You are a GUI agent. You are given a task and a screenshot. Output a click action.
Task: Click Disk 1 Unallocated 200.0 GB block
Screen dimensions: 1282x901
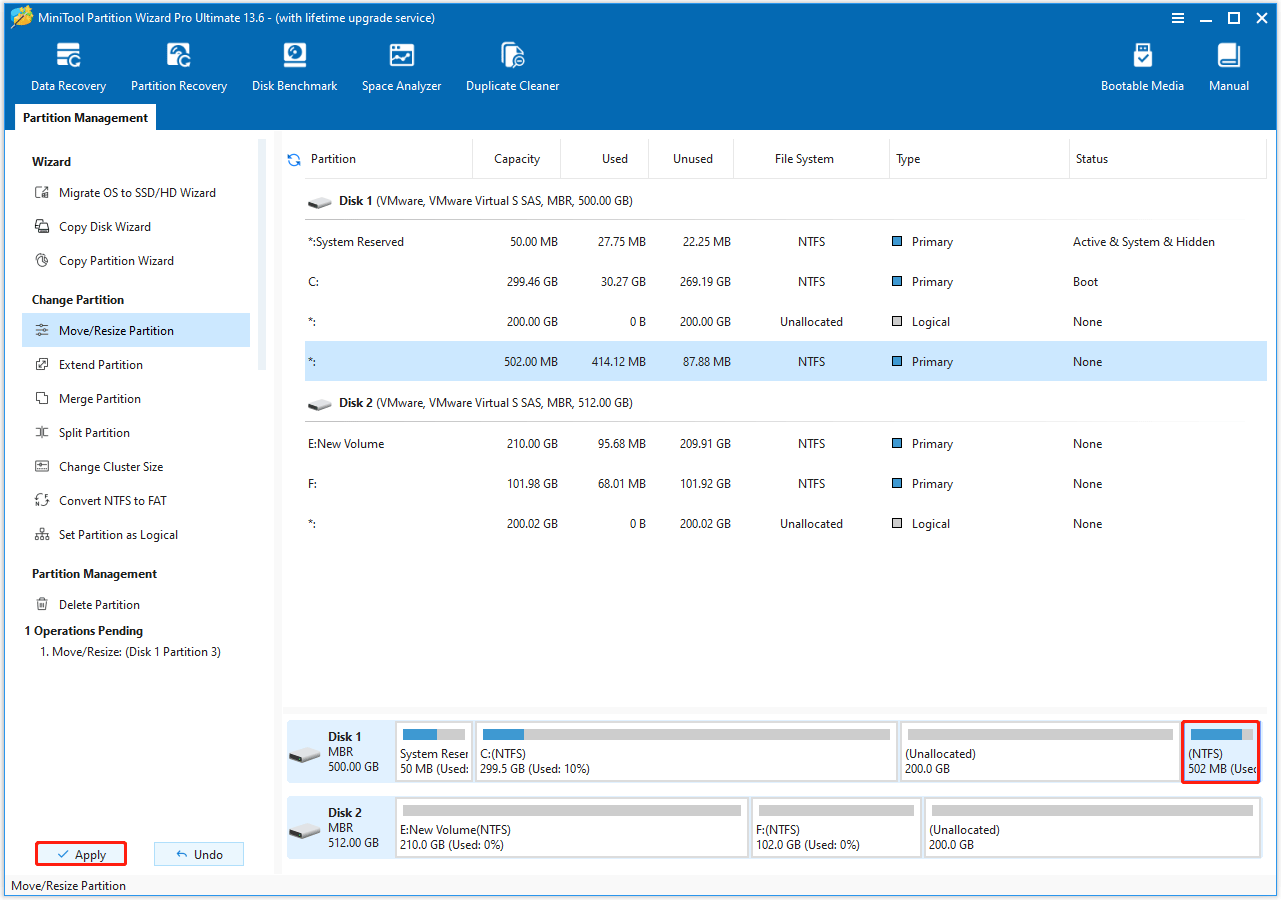pyautogui.click(x=1040, y=752)
